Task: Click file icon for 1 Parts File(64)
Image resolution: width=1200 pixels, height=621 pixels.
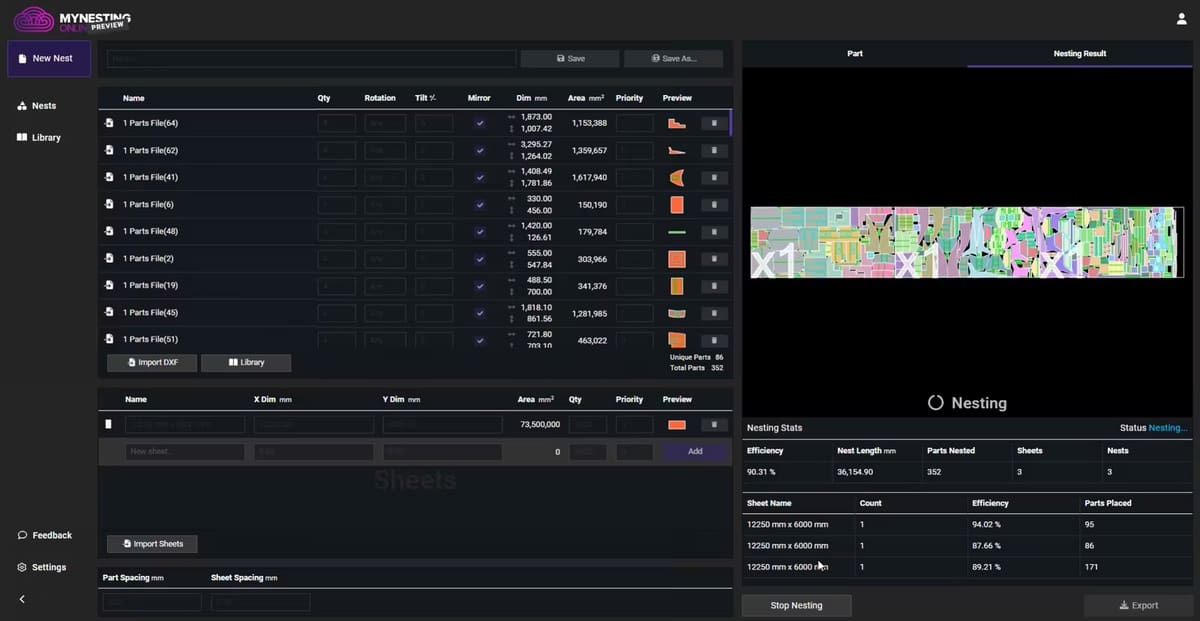Action: click(109, 123)
